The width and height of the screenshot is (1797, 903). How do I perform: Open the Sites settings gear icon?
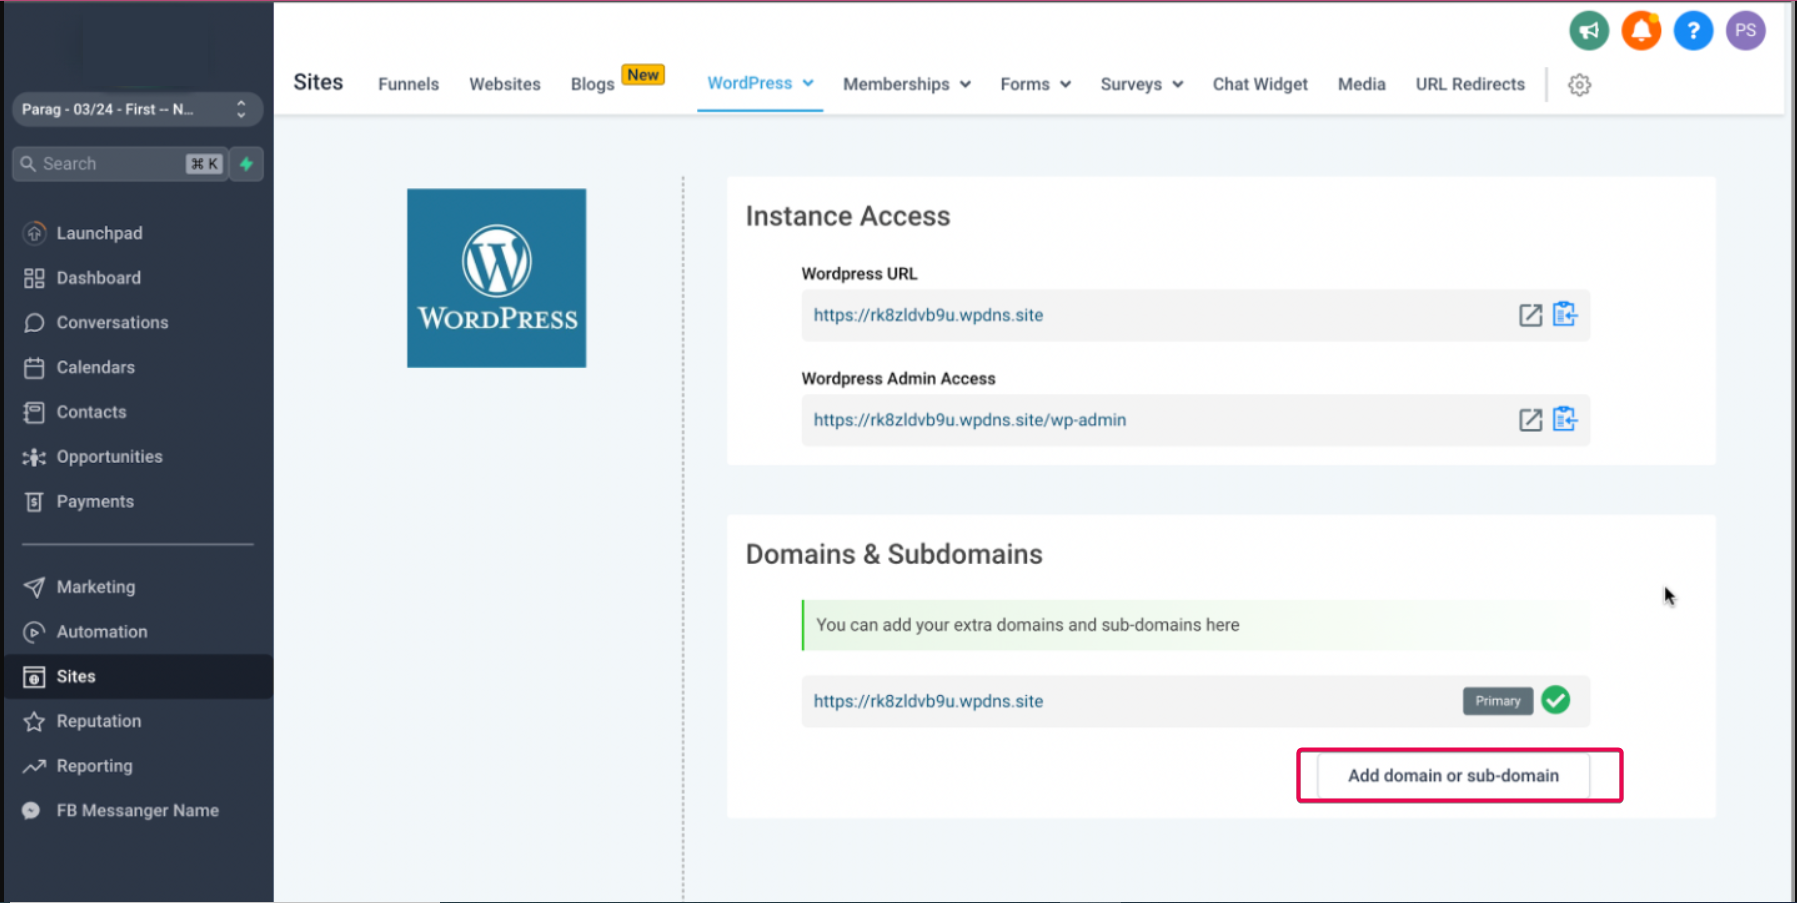pyautogui.click(x=1579, y=85)
